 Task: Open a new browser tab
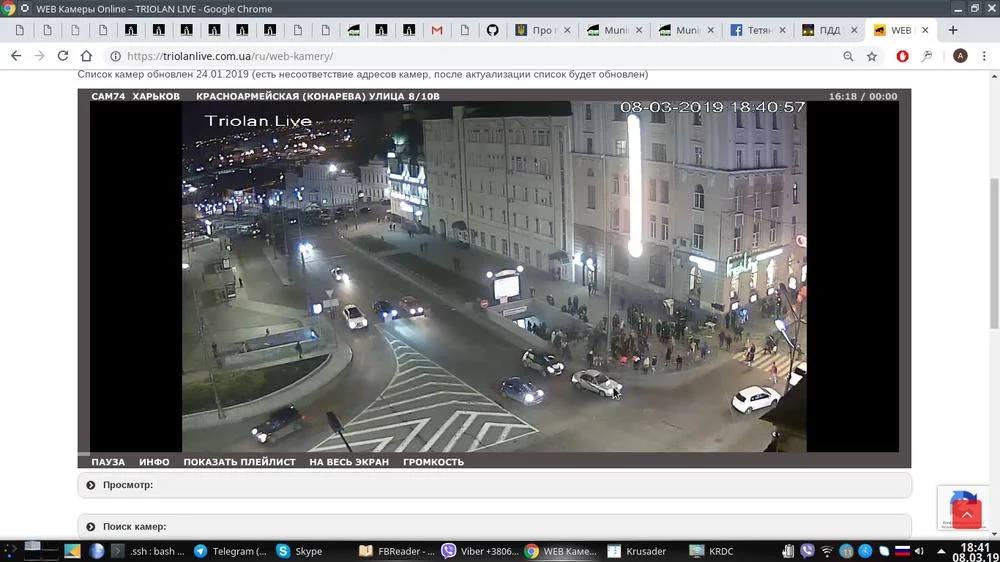pos(953,30)
